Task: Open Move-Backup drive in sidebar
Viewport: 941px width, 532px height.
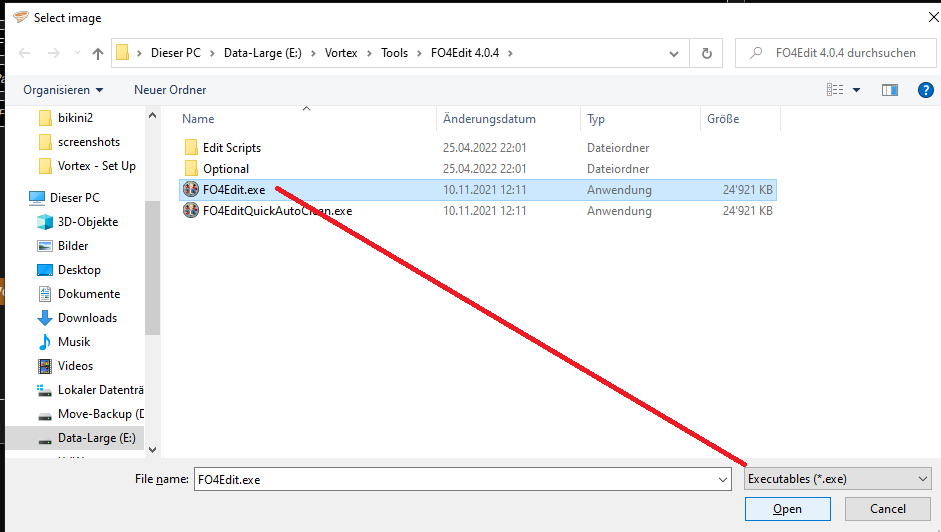Action: (x=101, y=414)
